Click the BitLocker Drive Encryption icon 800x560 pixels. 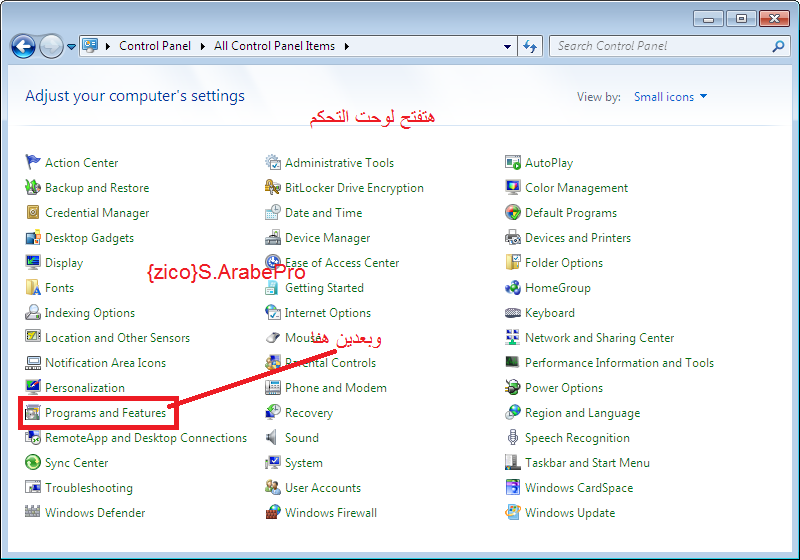pos(273,187)
